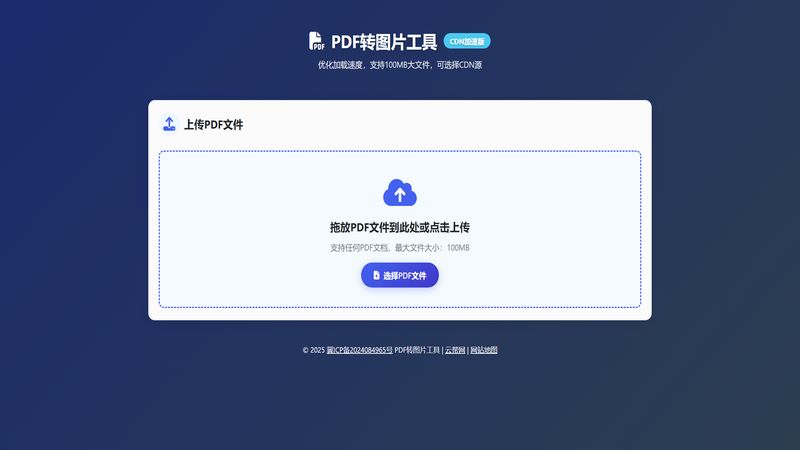The image size is (800, 450).
Task: Click the 100MB file size limit text
Action: (458, 248)
